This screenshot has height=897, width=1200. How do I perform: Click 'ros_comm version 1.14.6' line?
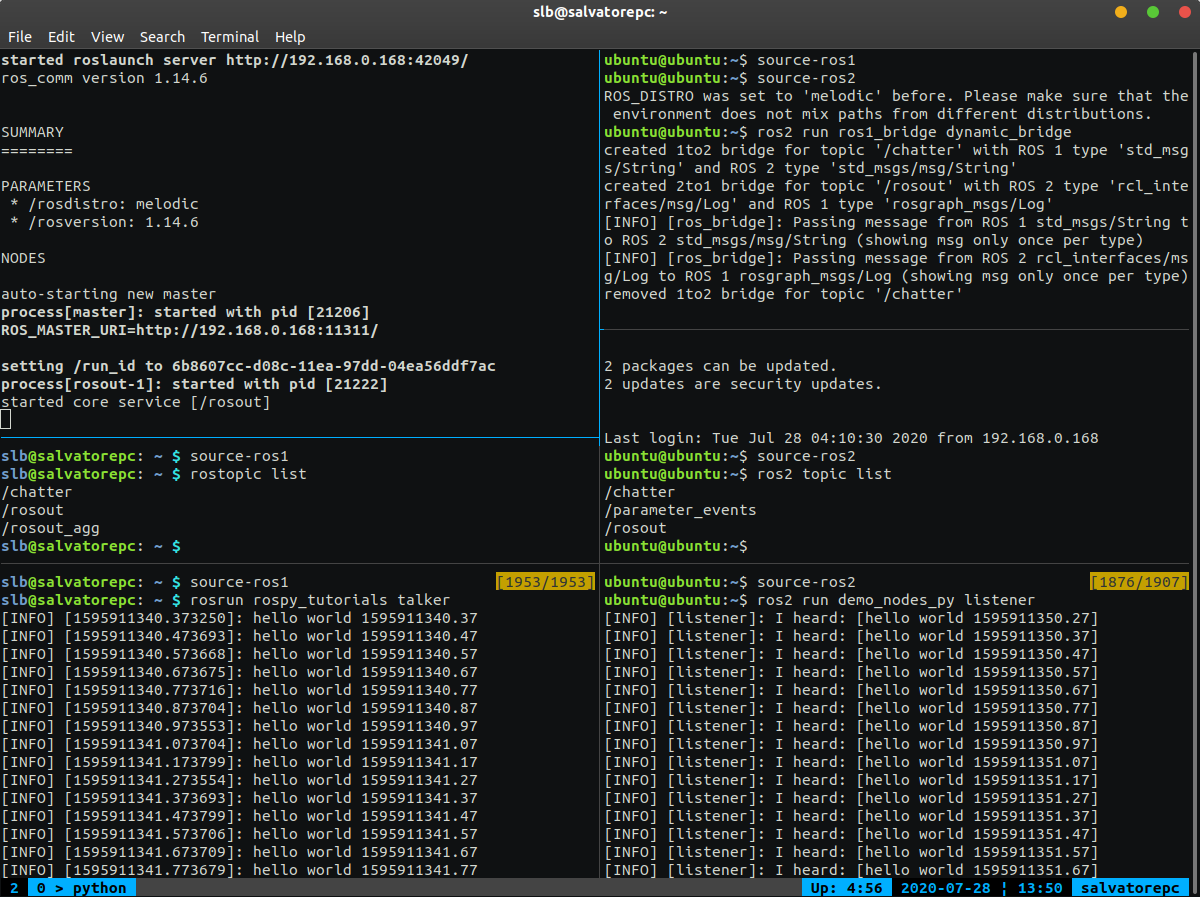point(104,78)
